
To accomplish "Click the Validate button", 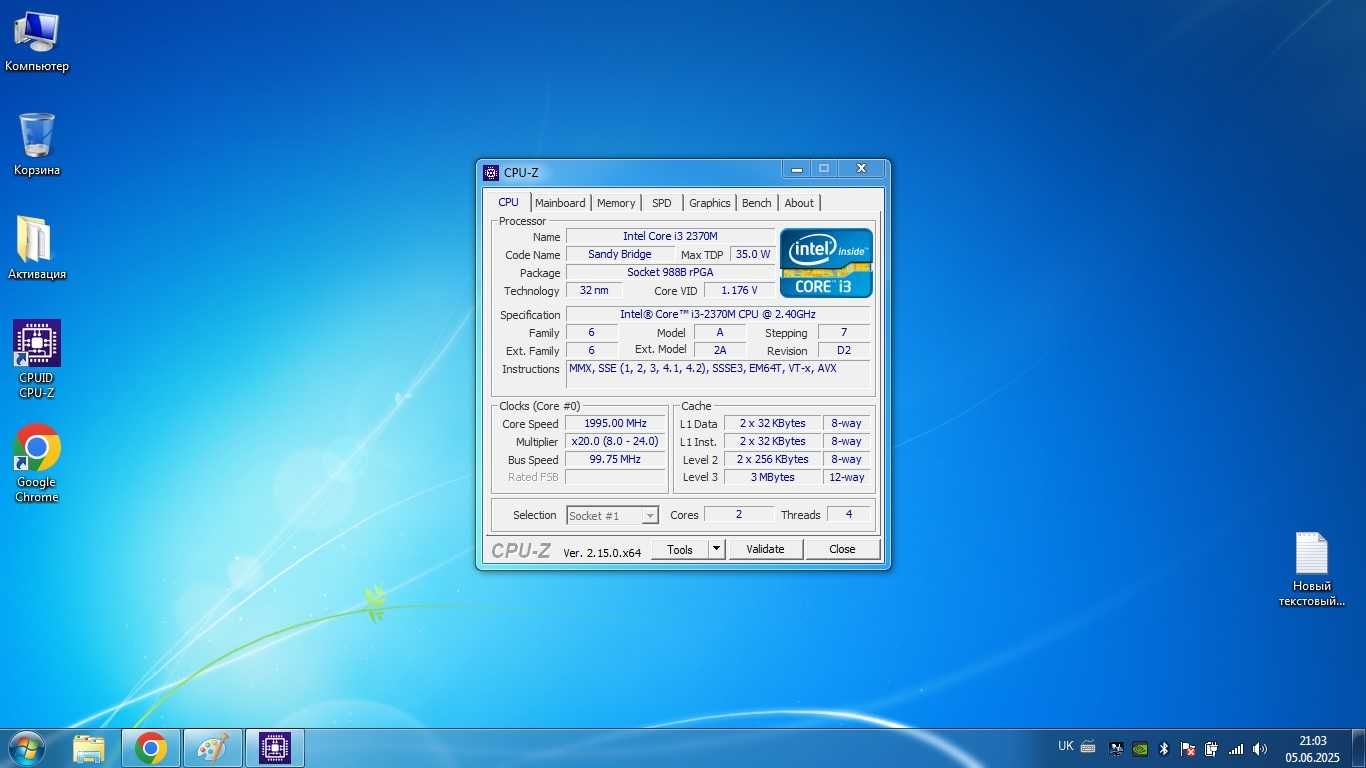I will (x=765, y=549).
